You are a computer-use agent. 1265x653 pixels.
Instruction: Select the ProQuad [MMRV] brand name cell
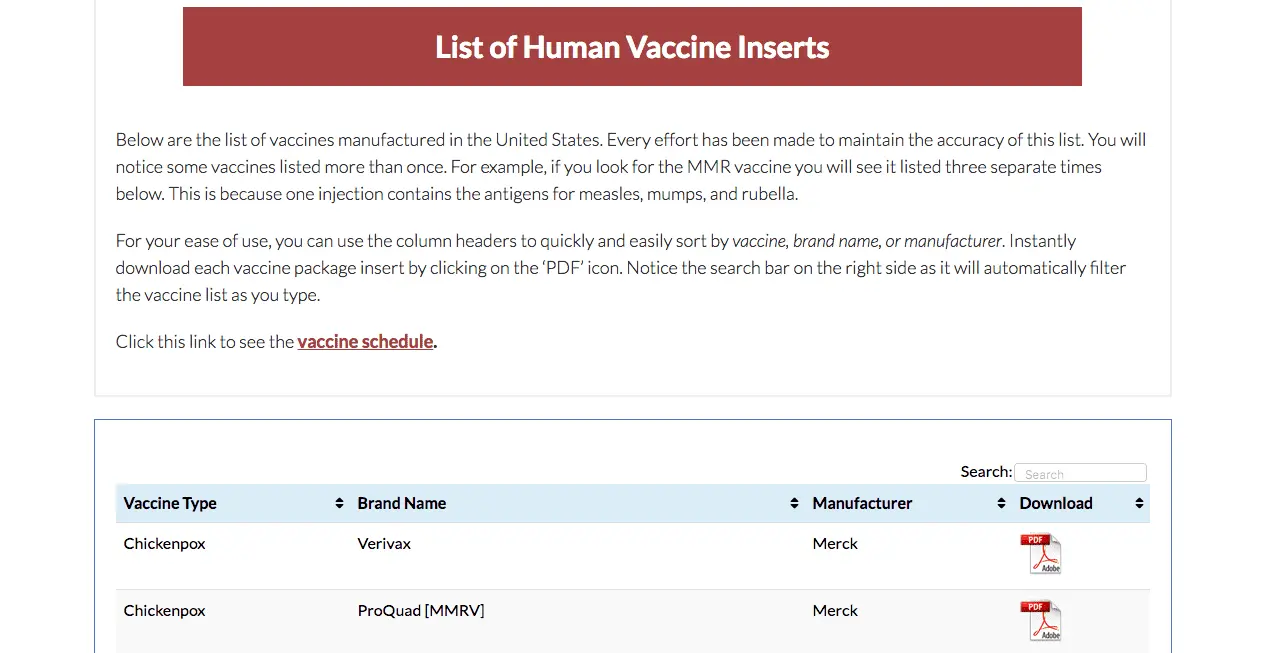coord(421,611)
